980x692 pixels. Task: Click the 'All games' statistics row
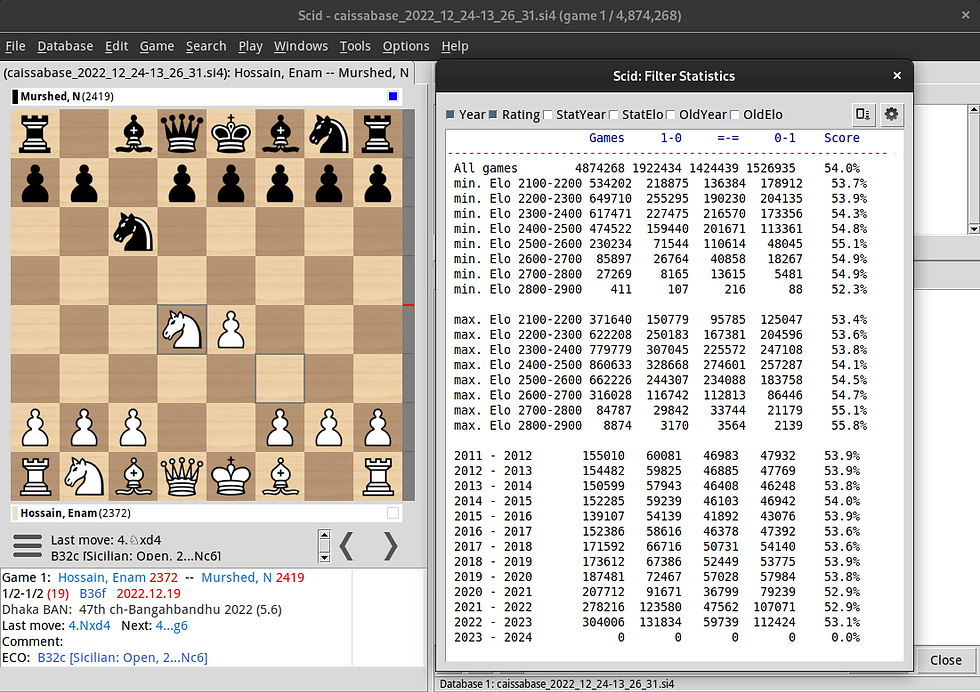(x=657, y=168)
